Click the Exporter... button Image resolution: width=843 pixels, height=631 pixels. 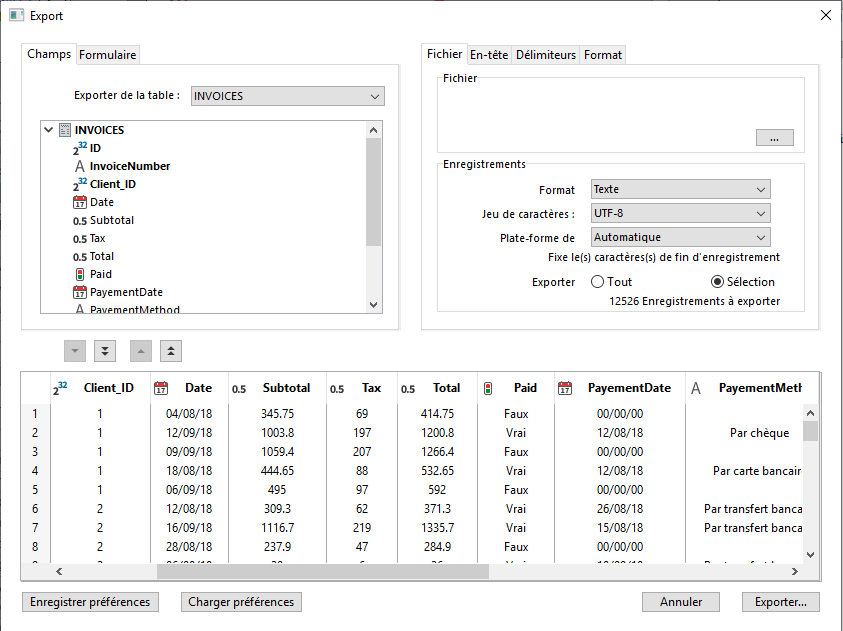(x=780, y=602)
